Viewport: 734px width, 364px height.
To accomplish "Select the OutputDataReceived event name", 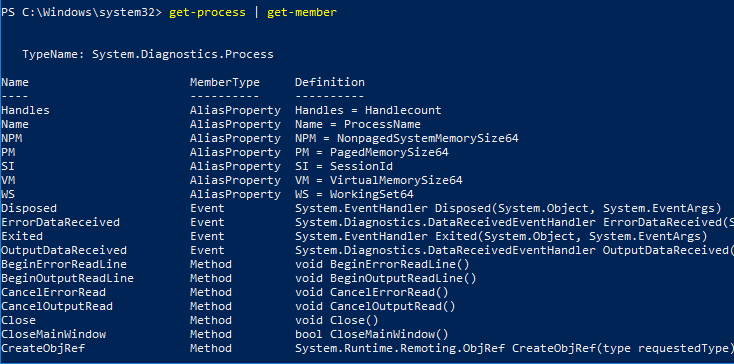I will point(64,250).
